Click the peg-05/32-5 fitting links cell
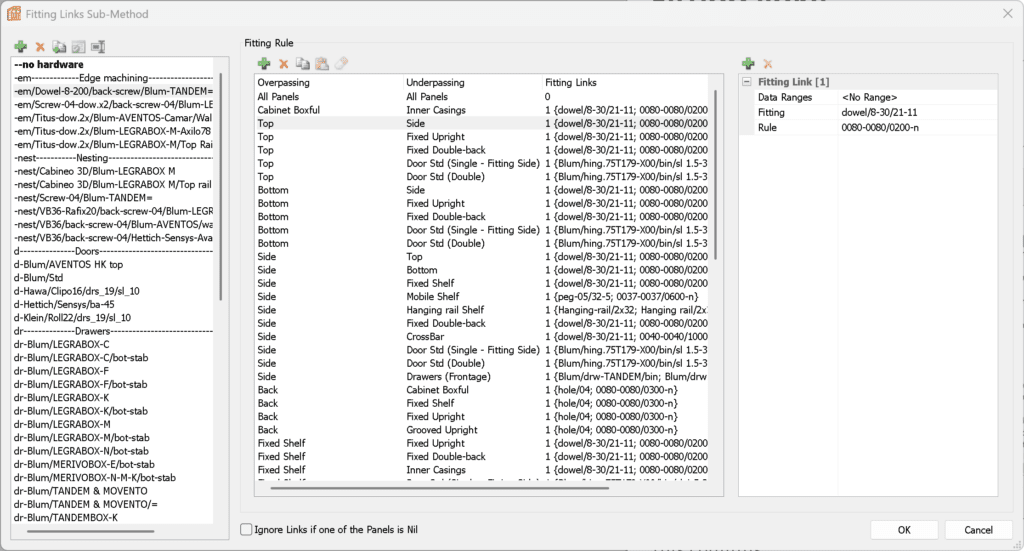1024x551 pixels. point(625,296)
